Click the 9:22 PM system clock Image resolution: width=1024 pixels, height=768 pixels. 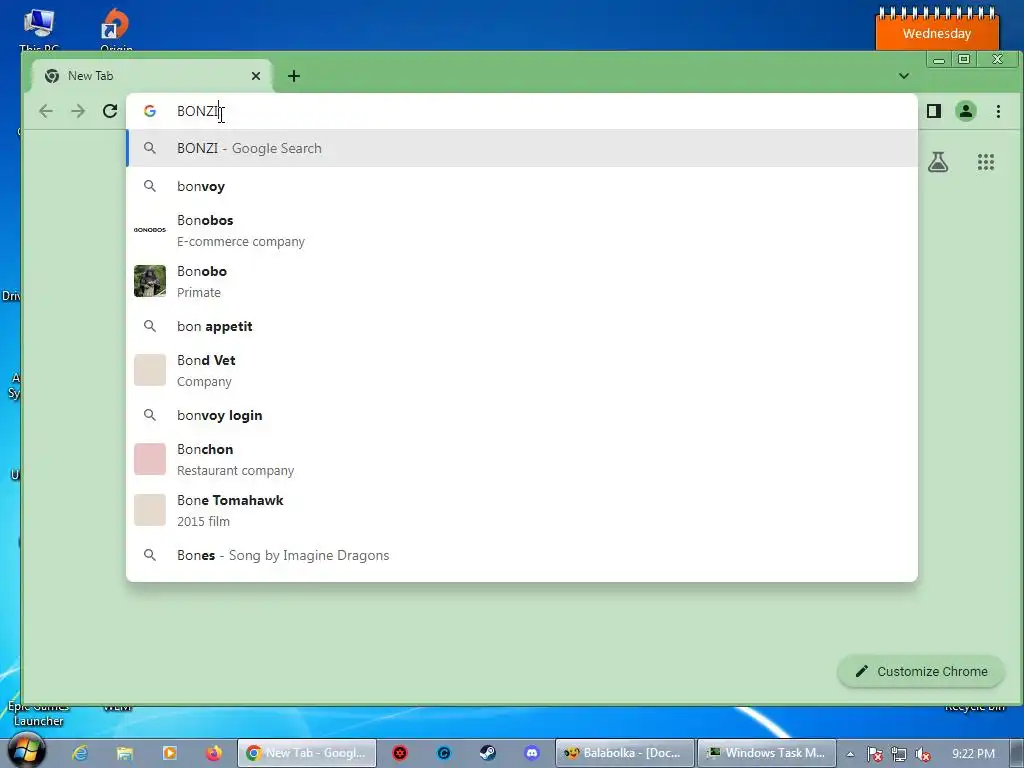[973, 754]
